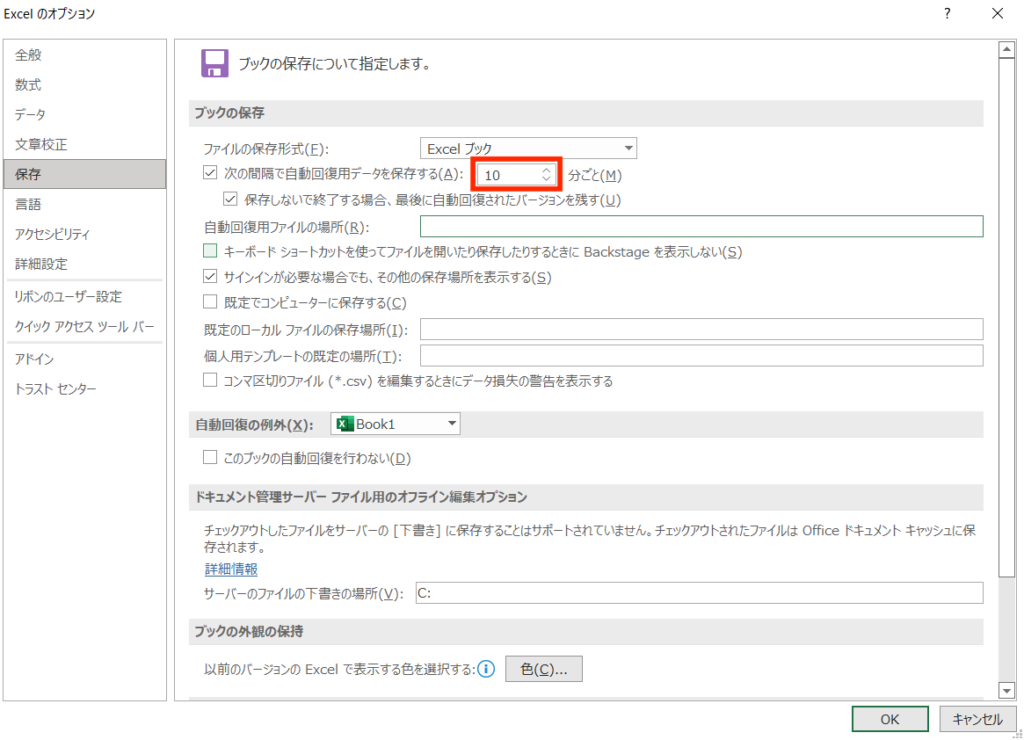1024x740 pixels.
Task: Click the help question mark icon
Action: click(x=946, y=14)
